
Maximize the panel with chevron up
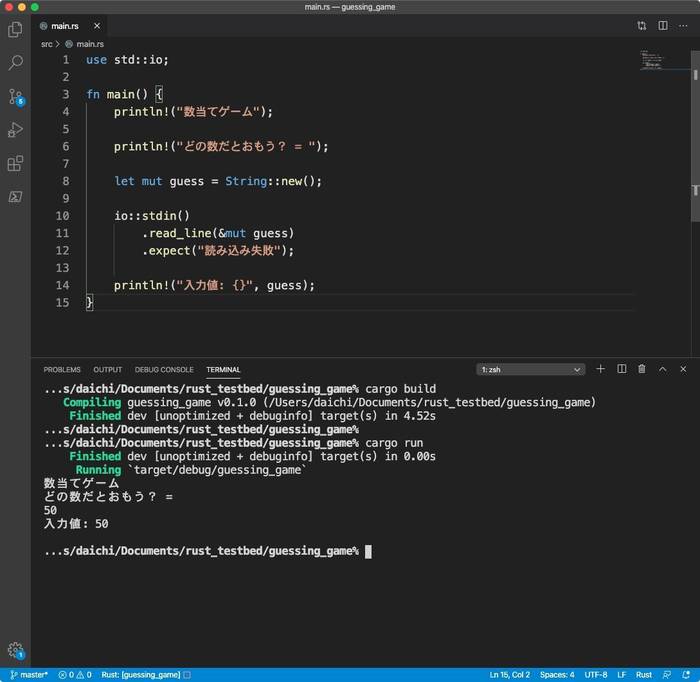662,369
